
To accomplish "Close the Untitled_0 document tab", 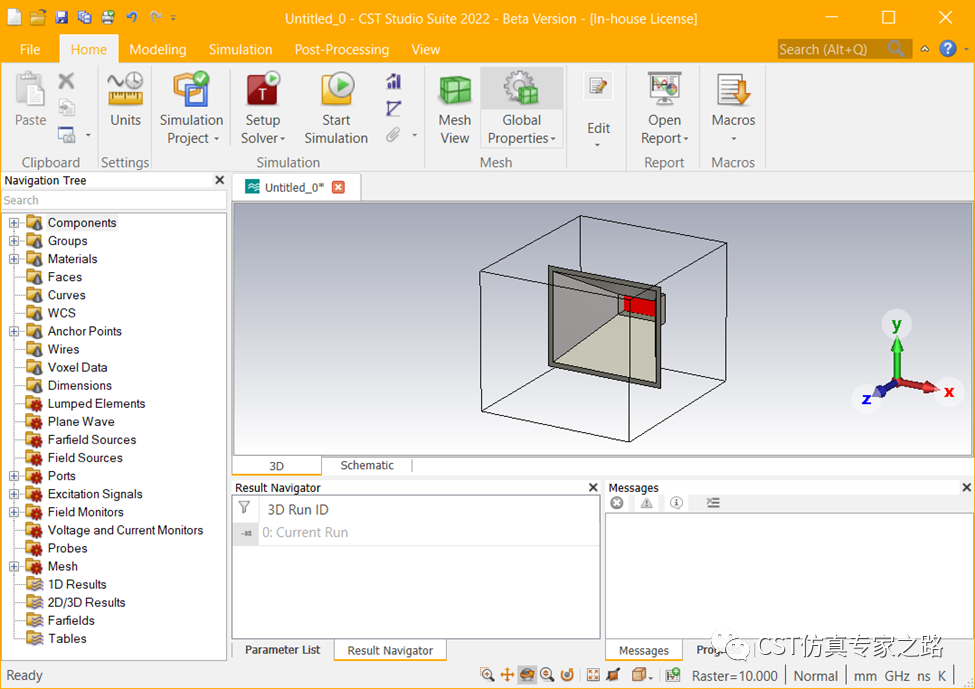I will click(x=338, y=187).
